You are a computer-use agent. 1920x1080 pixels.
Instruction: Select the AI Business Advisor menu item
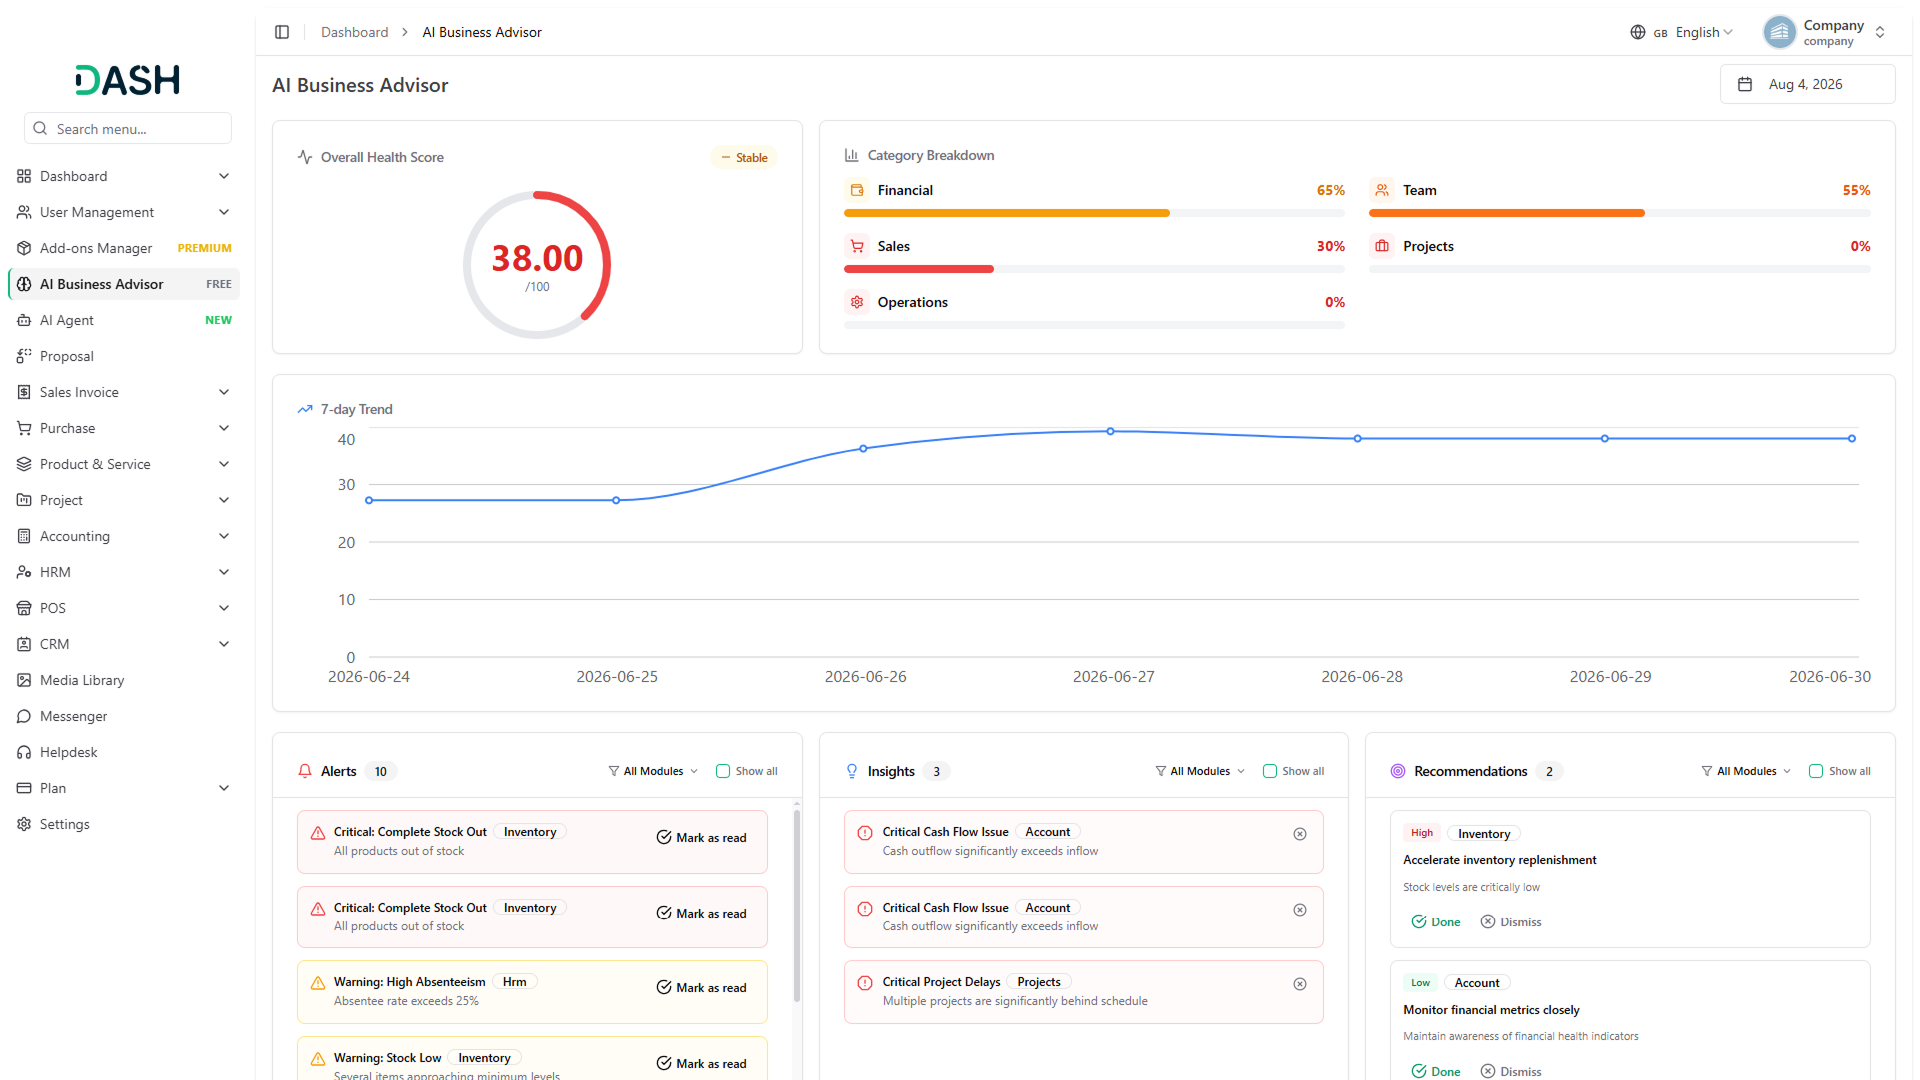point(124,284)
